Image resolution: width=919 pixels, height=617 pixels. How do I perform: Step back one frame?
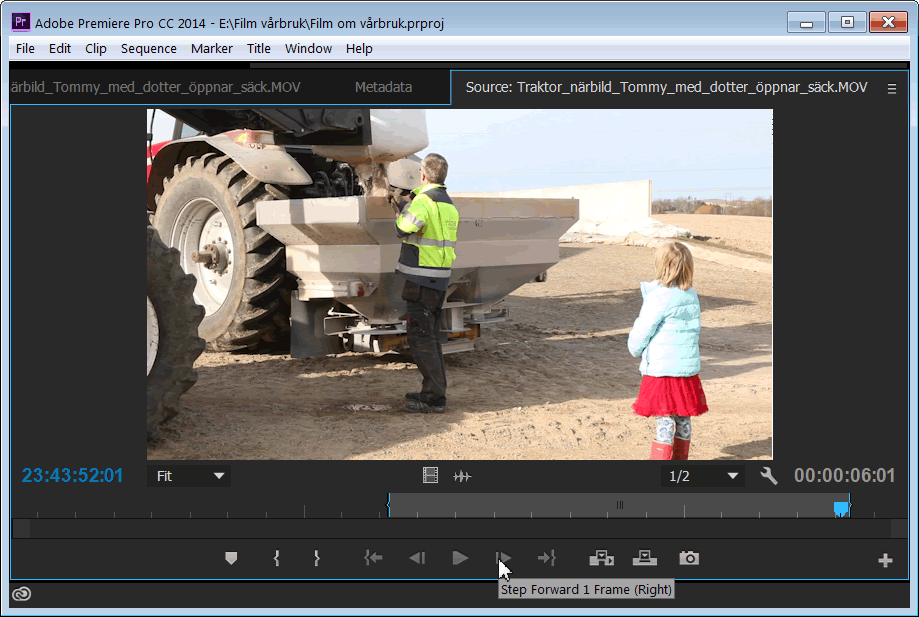point(417,559)
